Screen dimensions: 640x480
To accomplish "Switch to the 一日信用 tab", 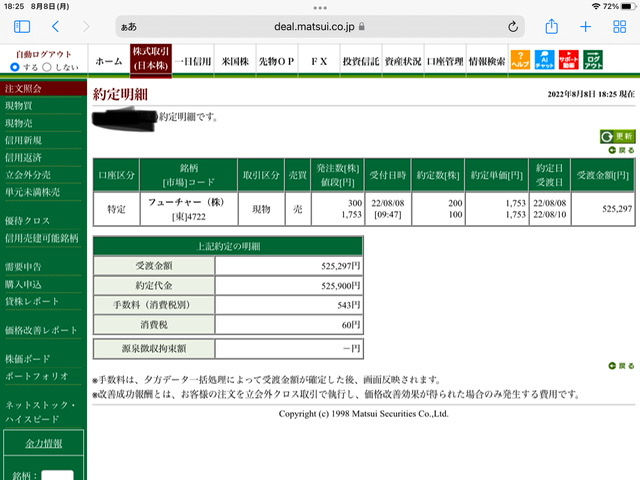I will tap(193, 61).
